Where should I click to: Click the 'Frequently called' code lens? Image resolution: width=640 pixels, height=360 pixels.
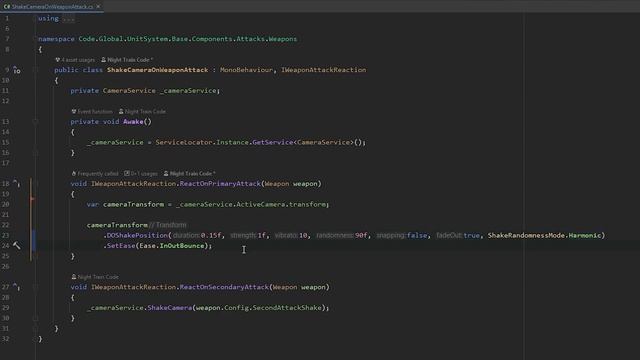pyautogui.click(x=98, y=173)
